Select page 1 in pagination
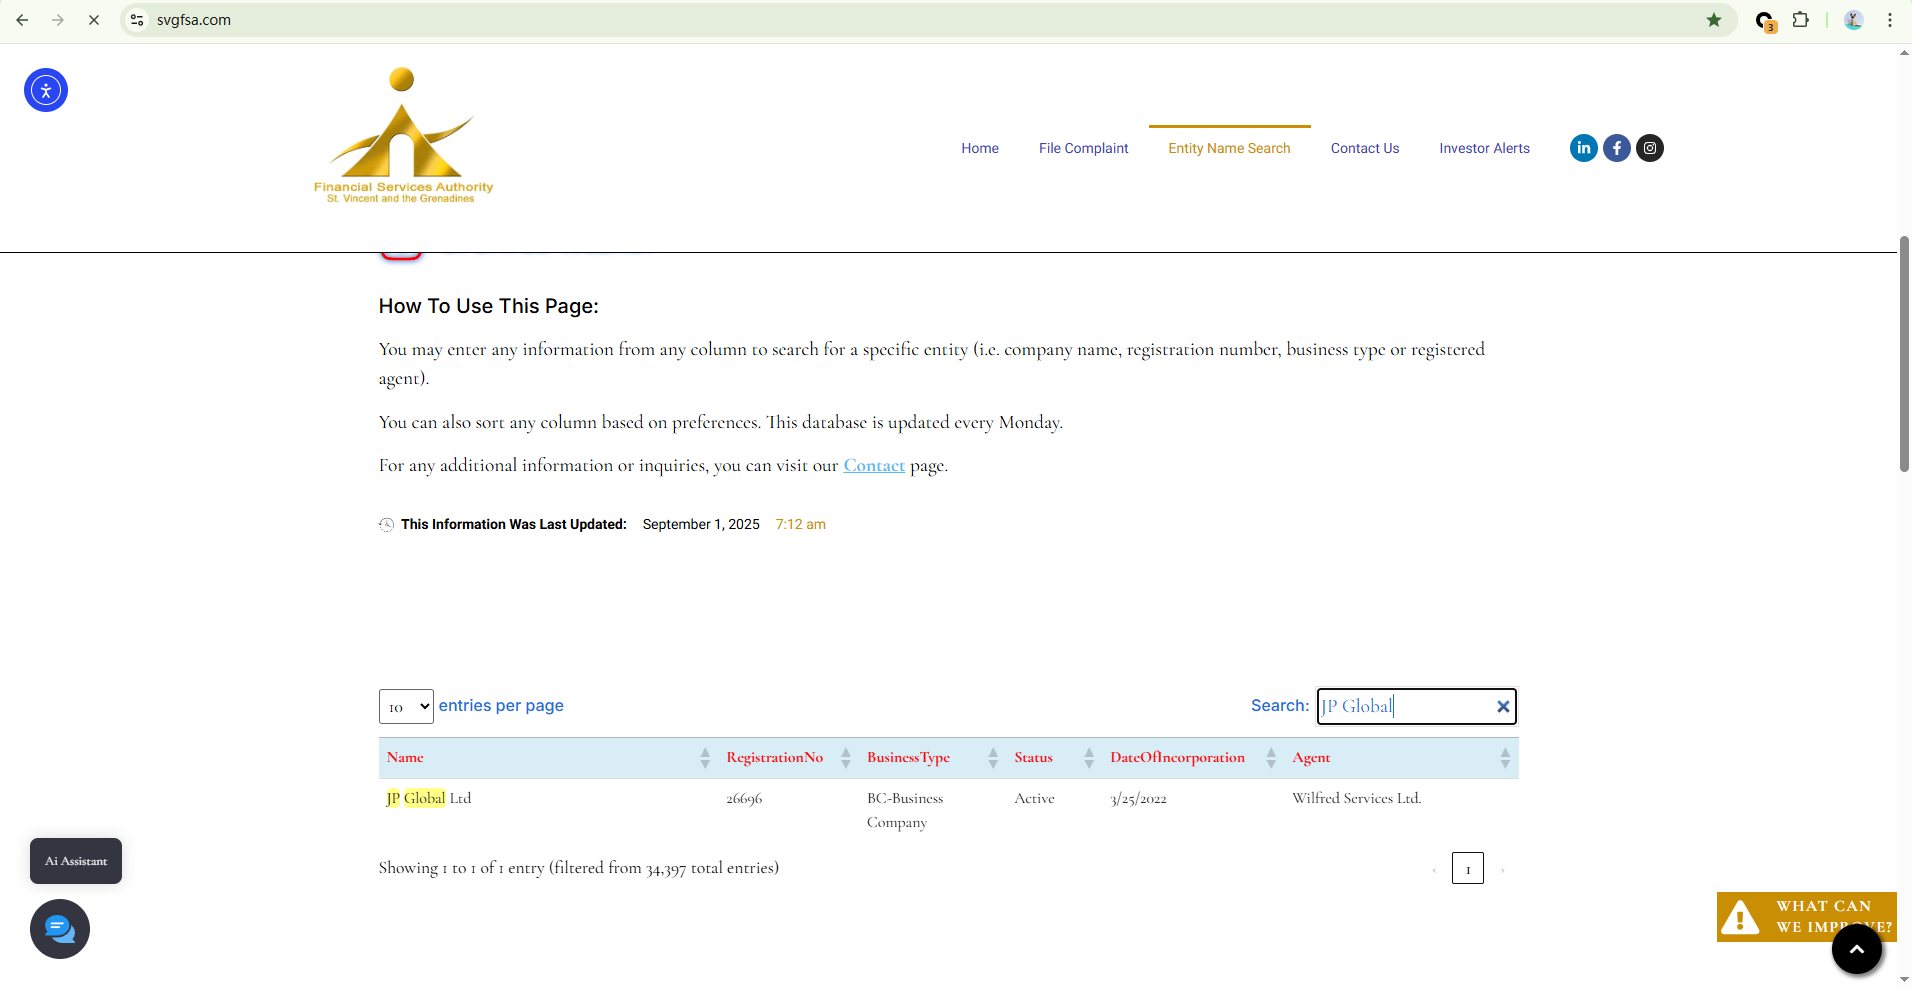This screenshot has width=1912, height=989. tap(1467, 869)
